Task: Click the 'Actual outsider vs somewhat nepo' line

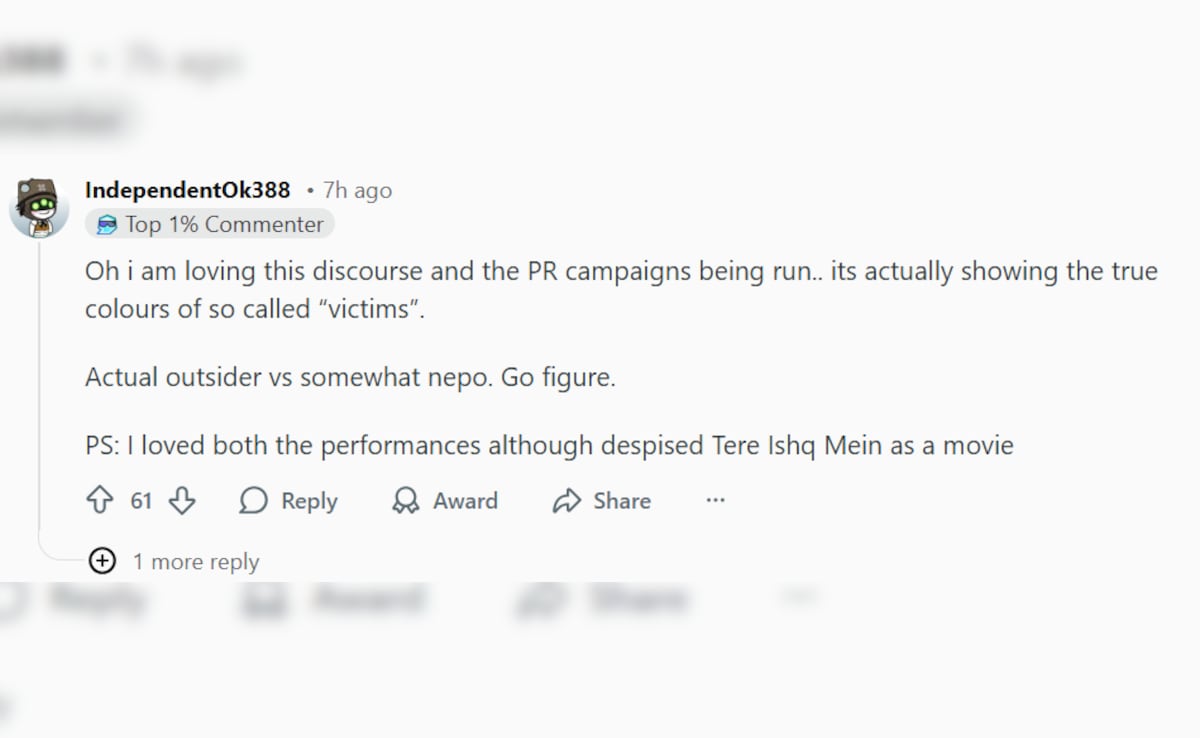Action: click(350, 378)
